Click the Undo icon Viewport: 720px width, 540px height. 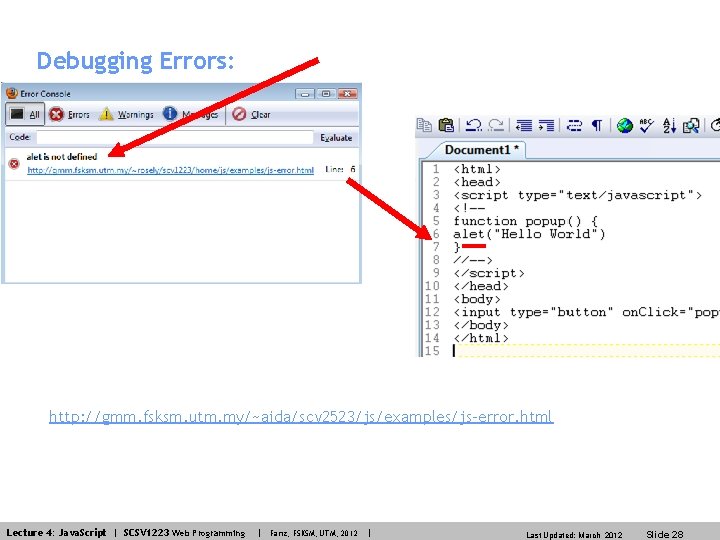pos(473,125)
